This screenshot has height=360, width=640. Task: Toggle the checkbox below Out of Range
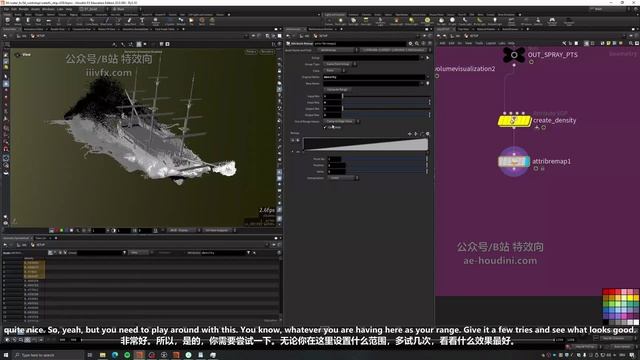coord(325,127)
